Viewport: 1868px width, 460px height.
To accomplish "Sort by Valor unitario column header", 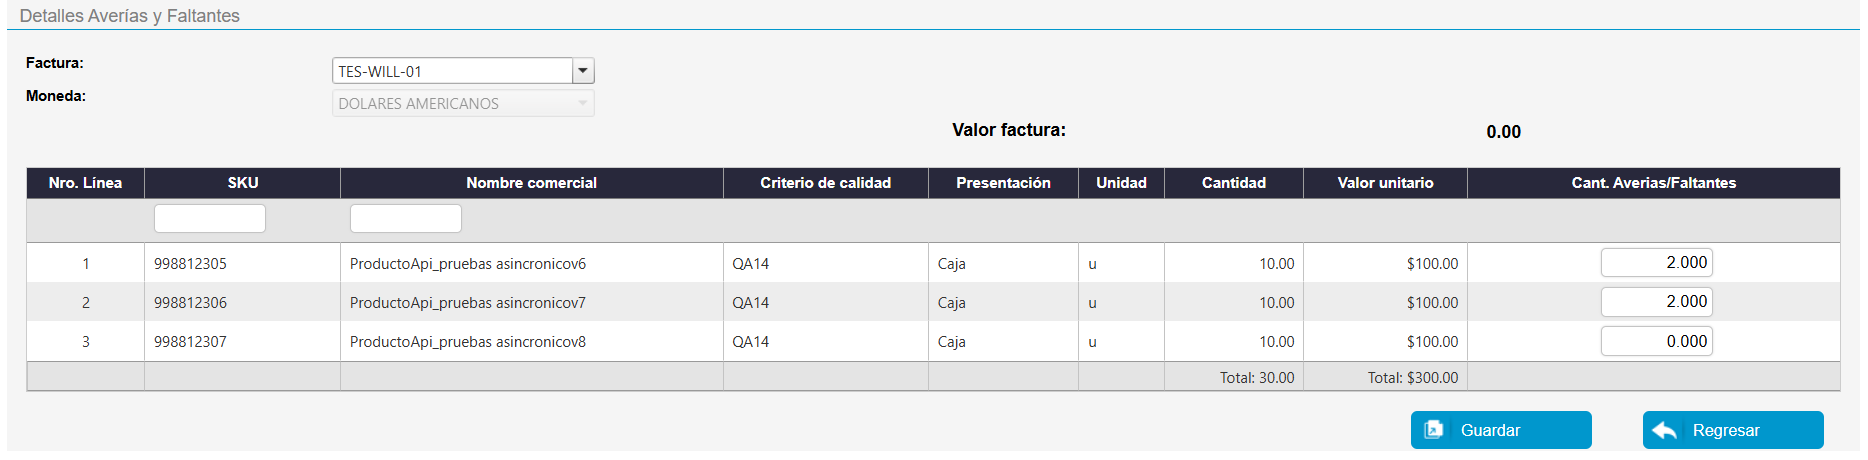I will pos(1385,183).
